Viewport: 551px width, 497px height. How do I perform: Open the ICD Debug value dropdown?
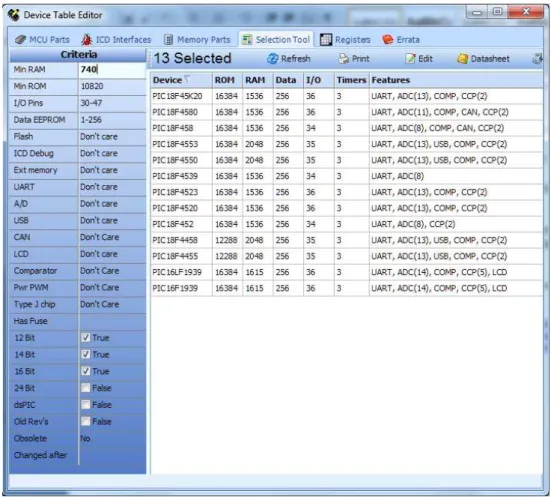click(x=112, y=154)
